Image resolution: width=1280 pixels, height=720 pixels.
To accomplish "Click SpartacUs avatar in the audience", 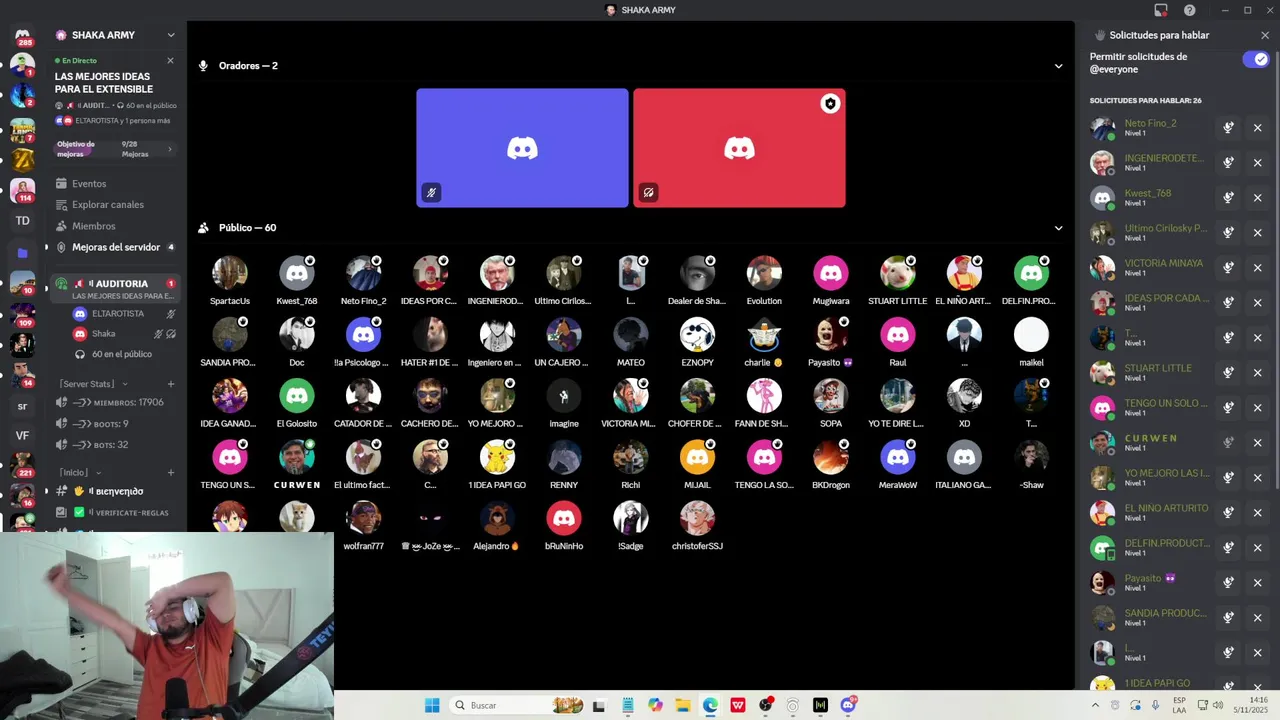I will tap(230, 273).
